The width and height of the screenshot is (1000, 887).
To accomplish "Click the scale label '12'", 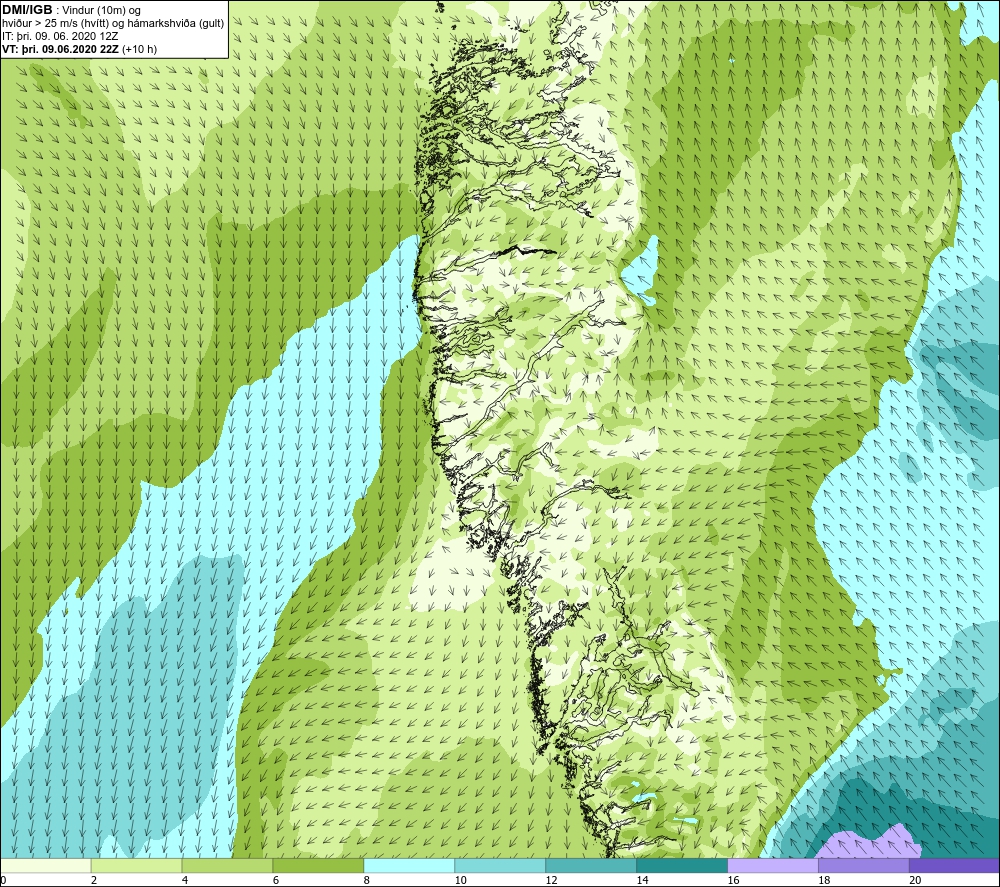I will [552, 880].
